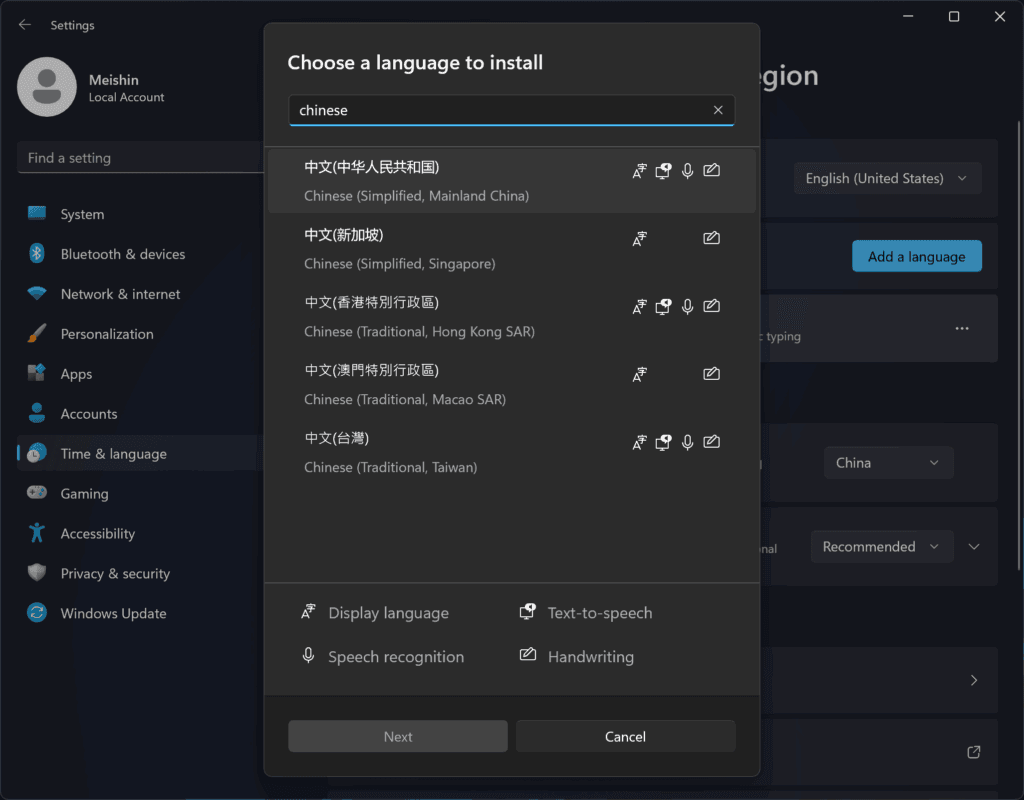Click handwriting icon on Chinese Singapore row
This screenshot has height=800, width=1024.
[711, 238]
